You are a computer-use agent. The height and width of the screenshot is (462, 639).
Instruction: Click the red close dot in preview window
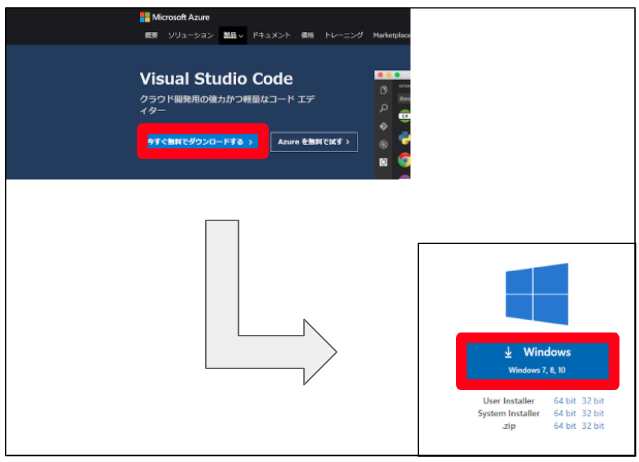pos(380,75)
